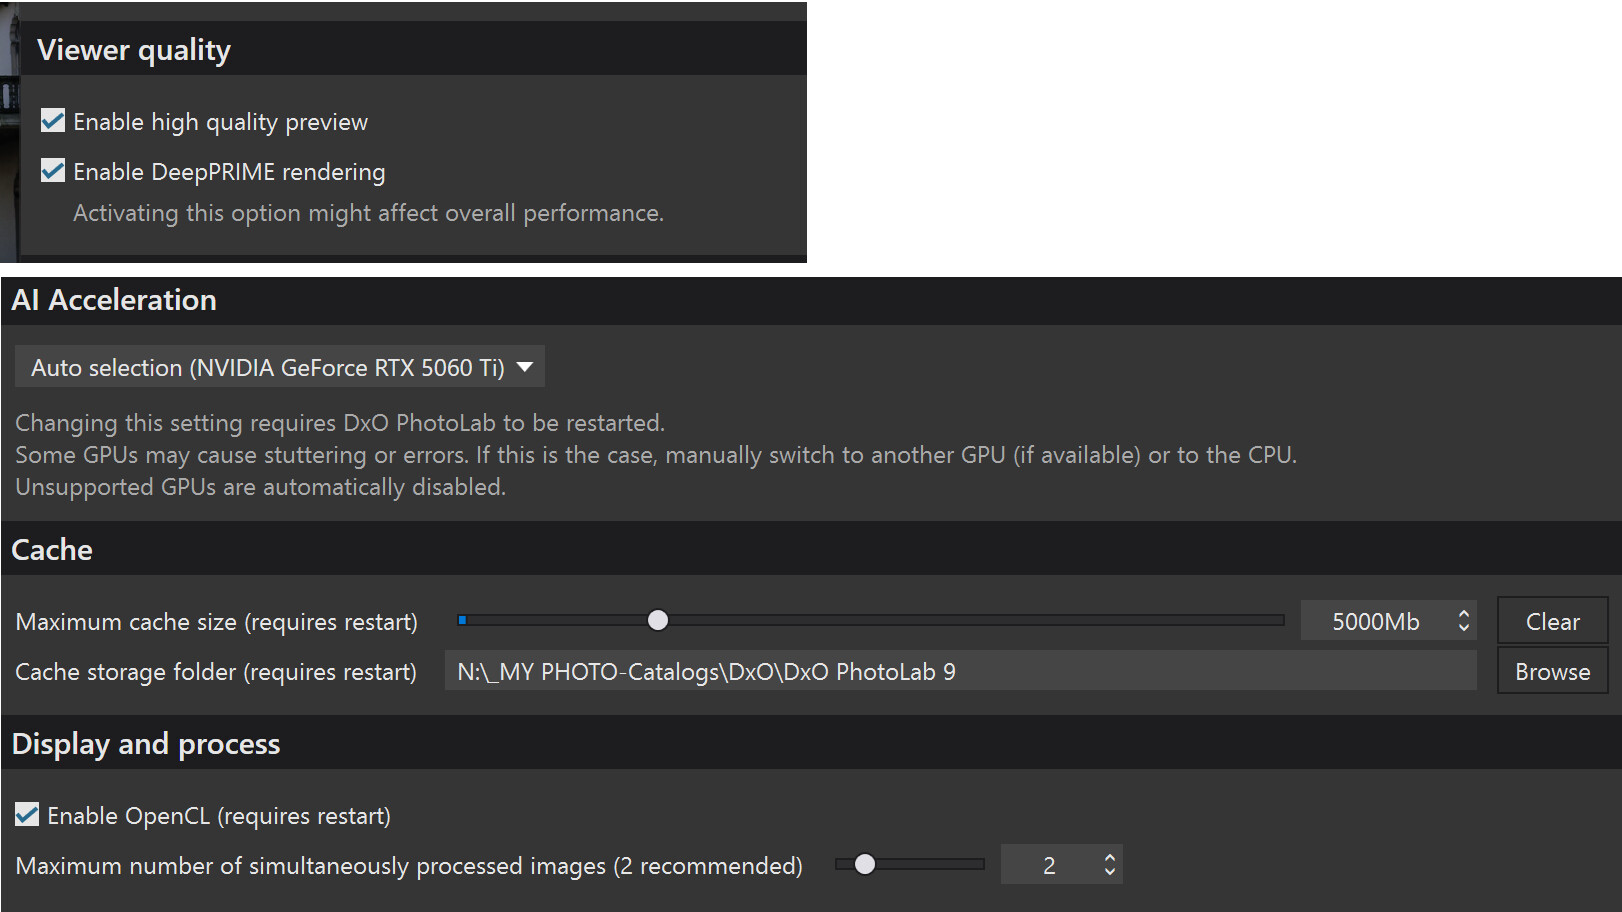Click the AI Acceleration section header
The height and width of the screenshot is (912, 1622).
pyautogui.click(x=114, y=300)
